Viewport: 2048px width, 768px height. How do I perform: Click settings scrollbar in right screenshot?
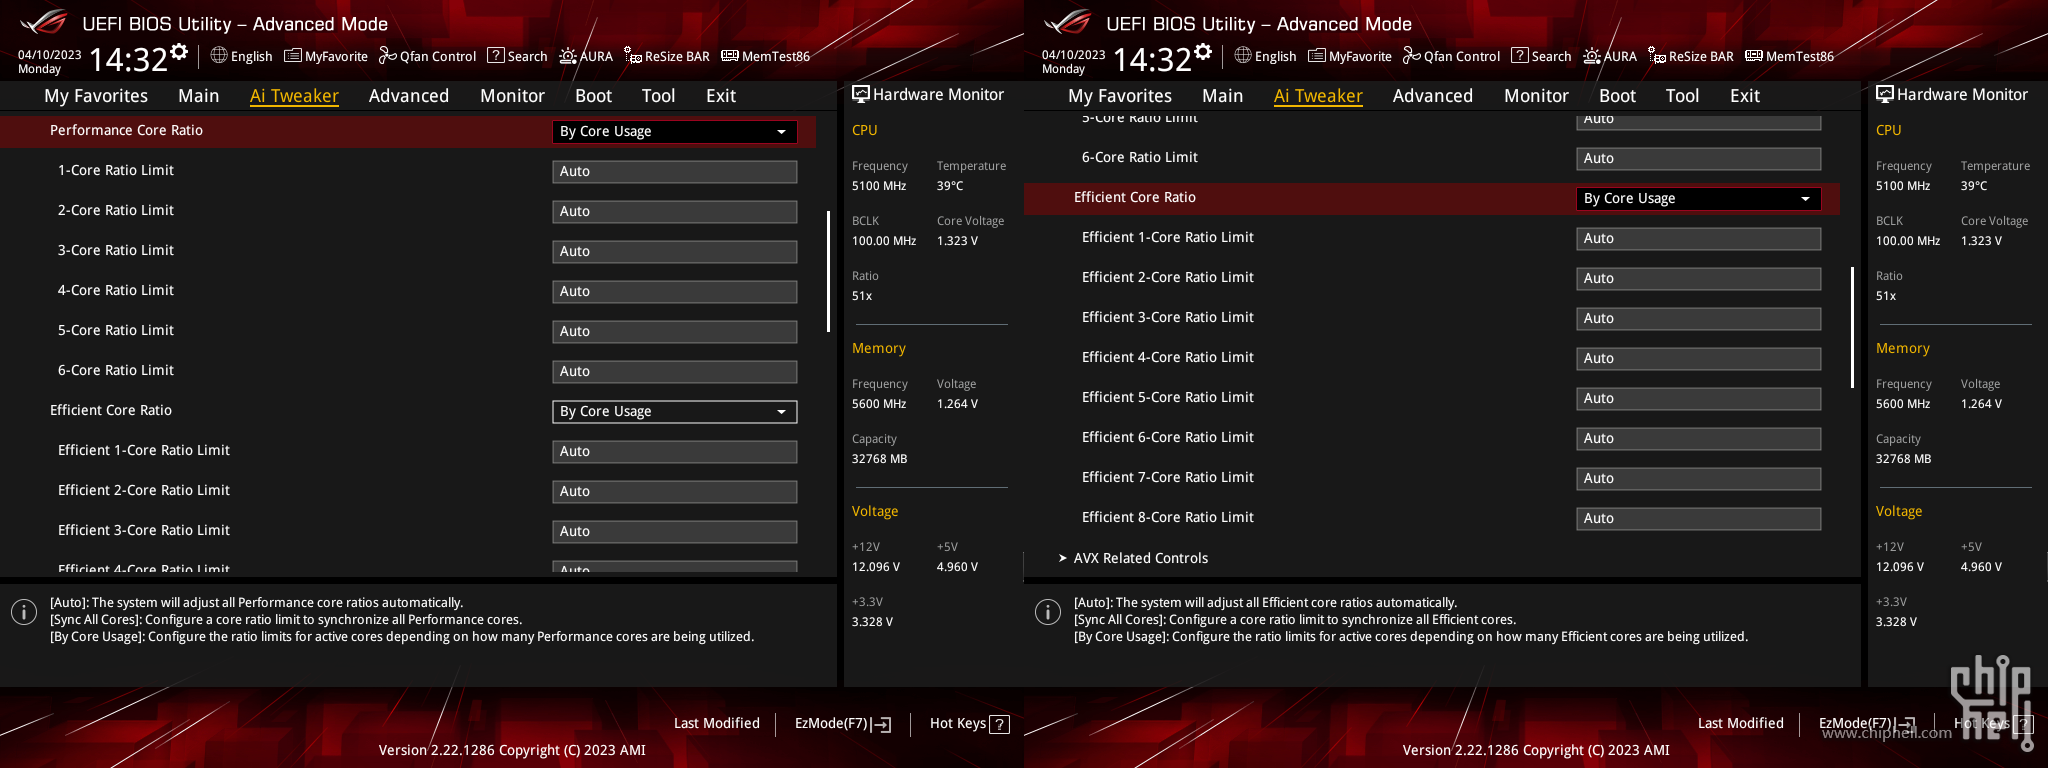point(1852,327)
